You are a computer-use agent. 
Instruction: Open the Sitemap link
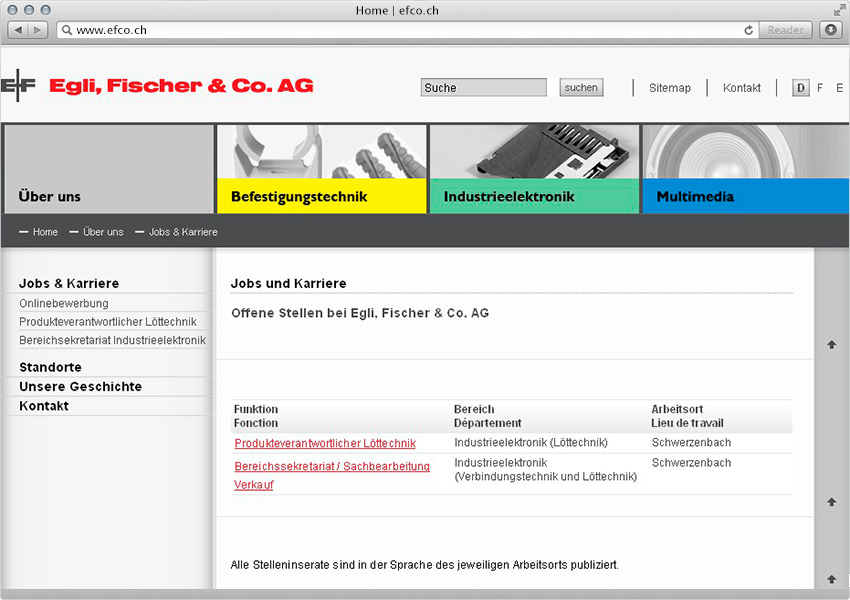click(x=669, y=88)
